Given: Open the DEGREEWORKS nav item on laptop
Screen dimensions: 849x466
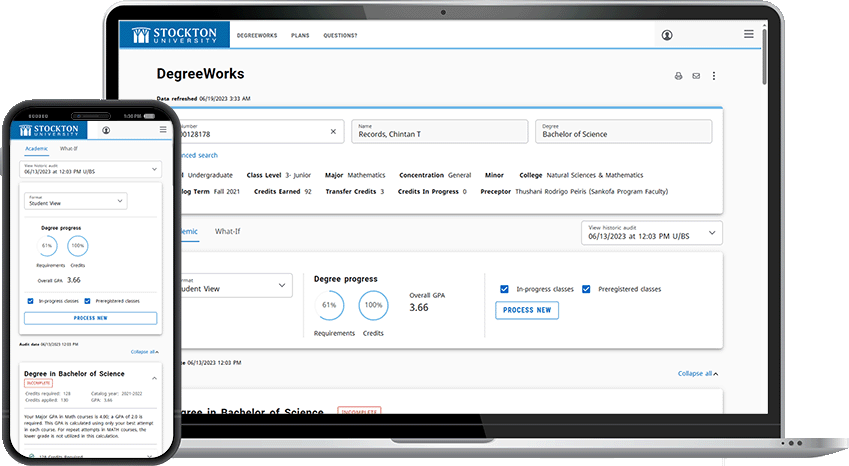Looking at the screenshot, I should [x=257, y=35].
